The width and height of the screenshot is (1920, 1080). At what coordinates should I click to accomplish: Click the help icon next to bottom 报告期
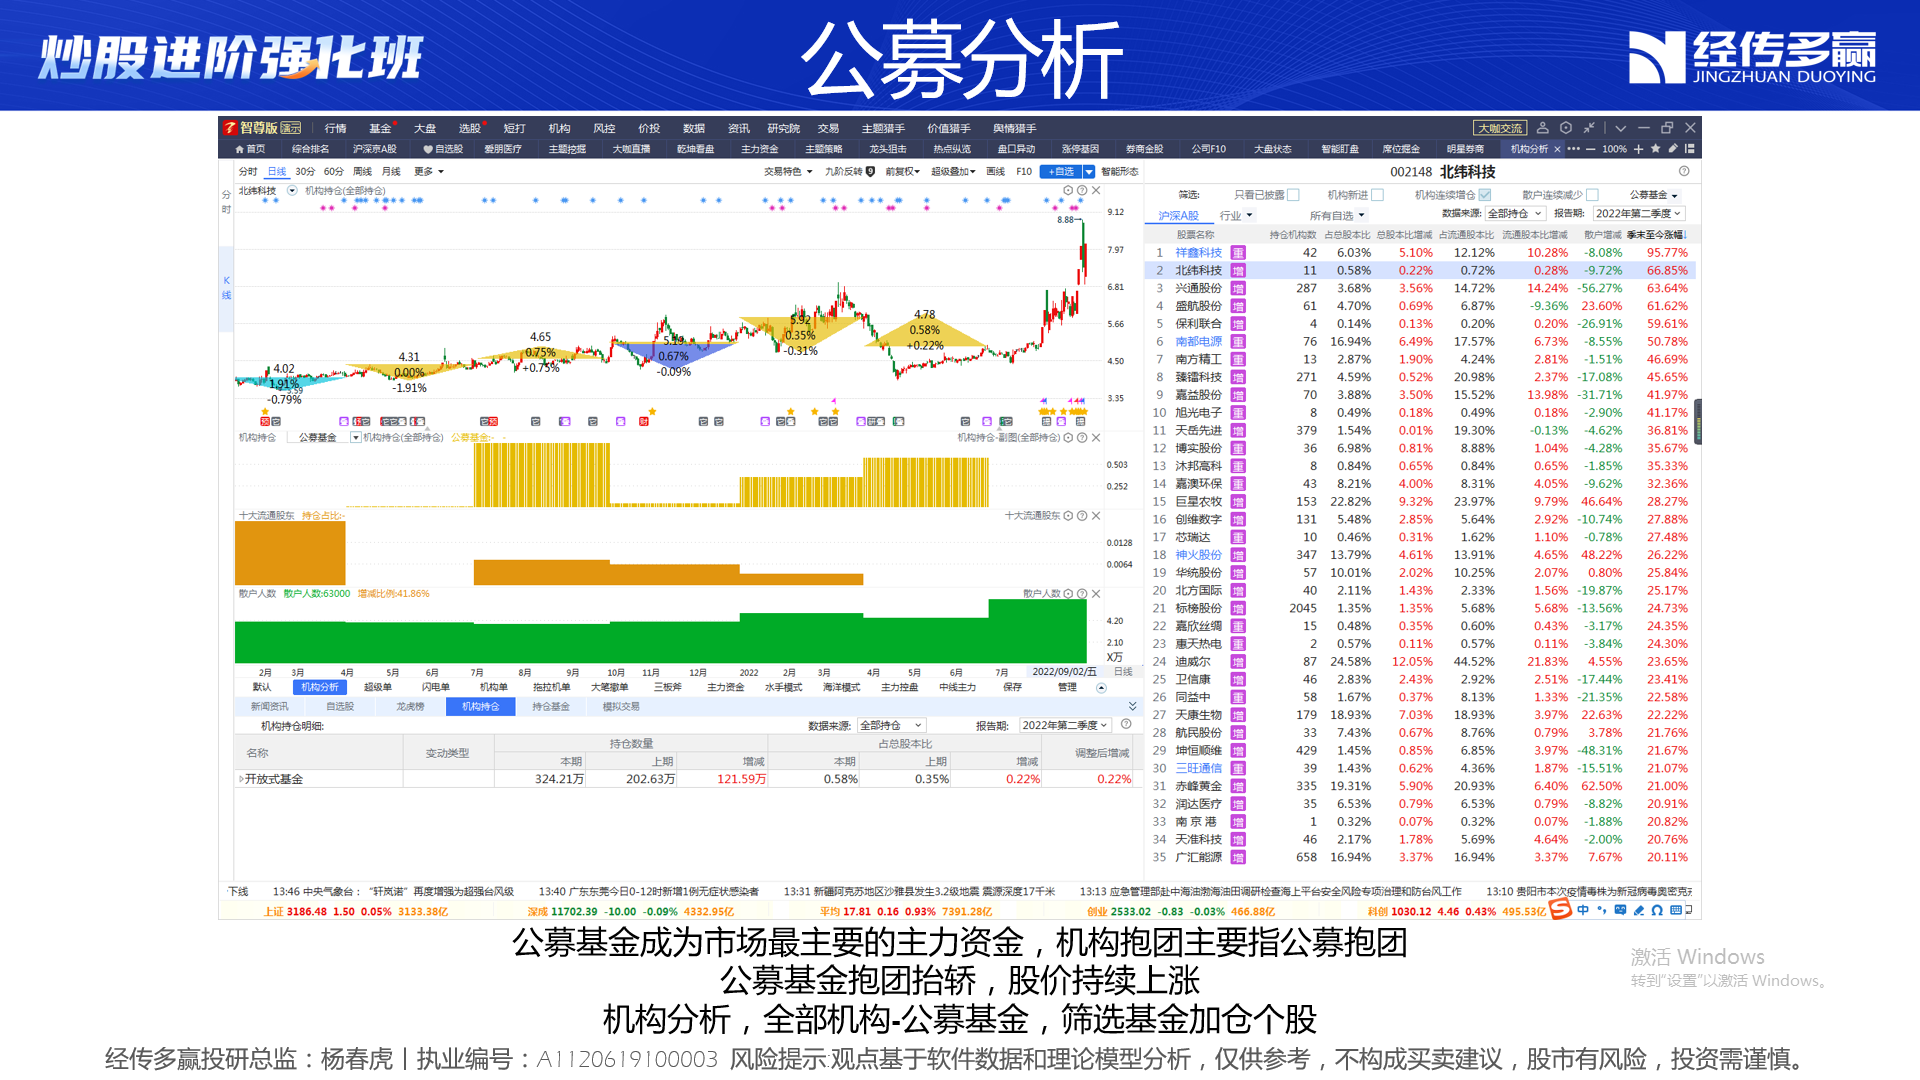point(1126,724)
